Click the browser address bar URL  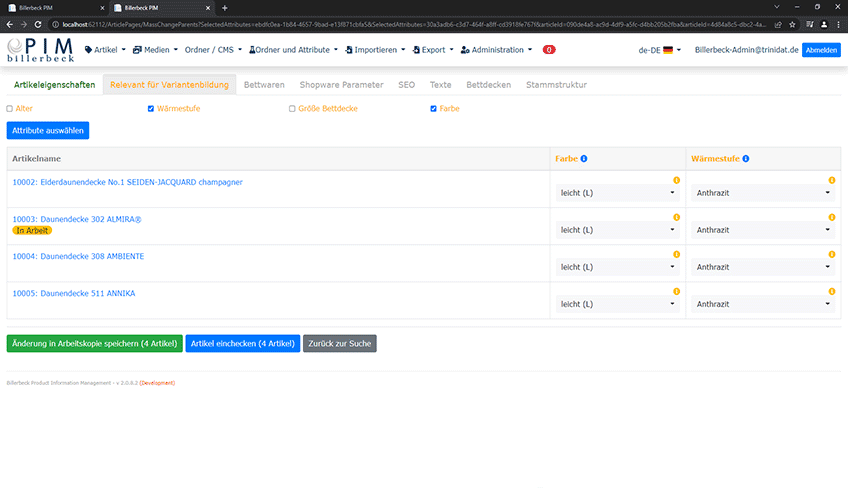(414, 24)
